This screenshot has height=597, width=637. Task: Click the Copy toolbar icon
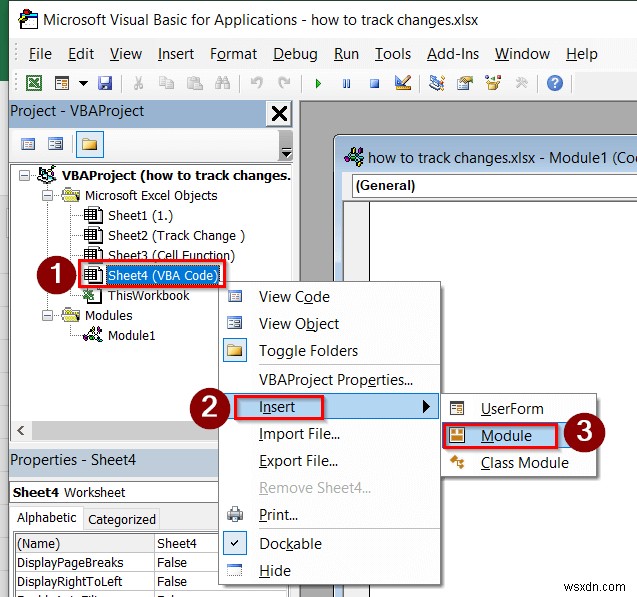tap(166, 83)
